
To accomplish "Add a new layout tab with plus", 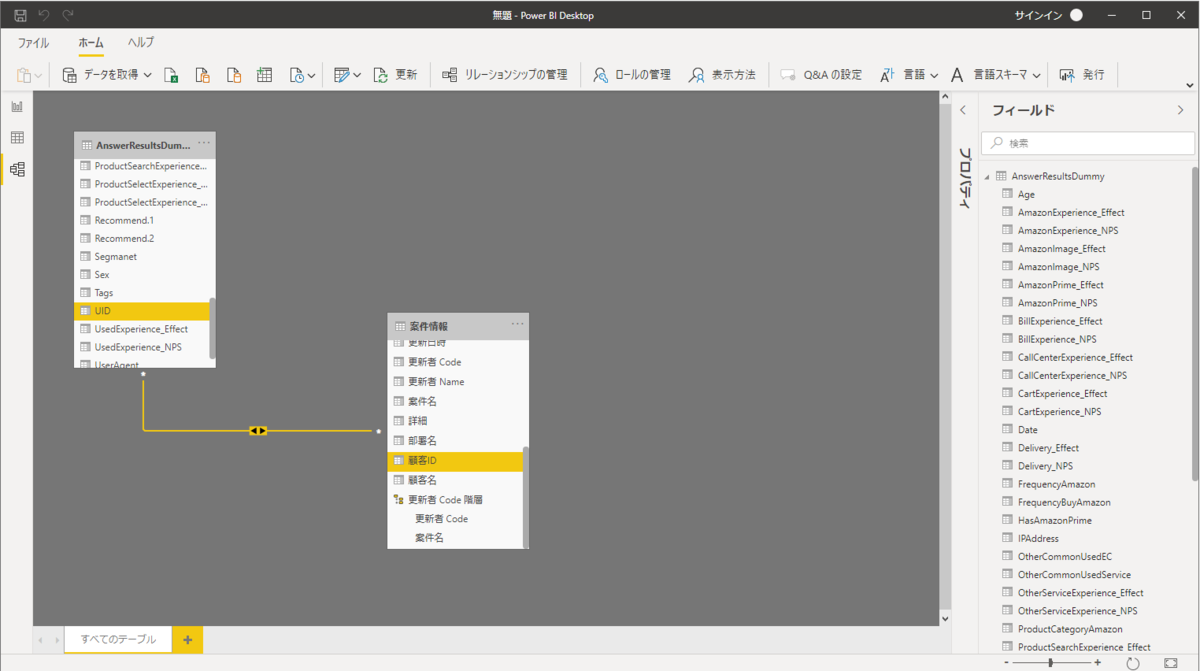I will pyautogui.click(x=187, y=639).
